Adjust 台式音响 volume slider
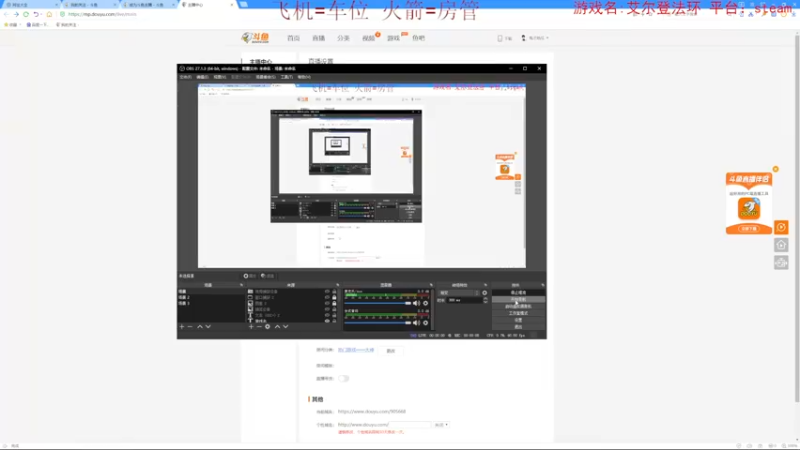This screenshot has height=450, width=800. pyautogui.click(x=378, y=322)
